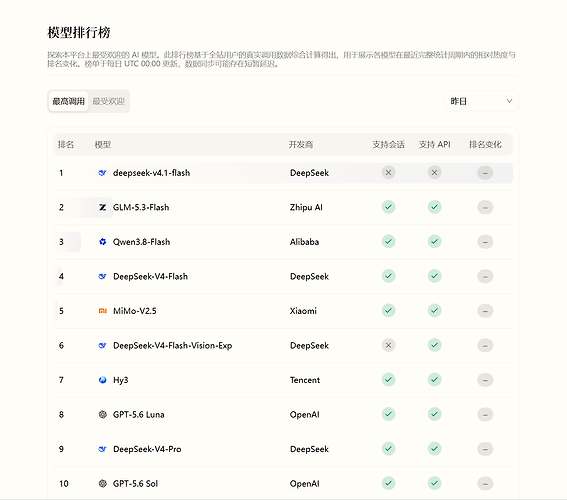The height and width of the screenshot is (500, 567).
Task: Switch to the 最高调用 tab
Action: pyautogui.click(x=68, y=101)
